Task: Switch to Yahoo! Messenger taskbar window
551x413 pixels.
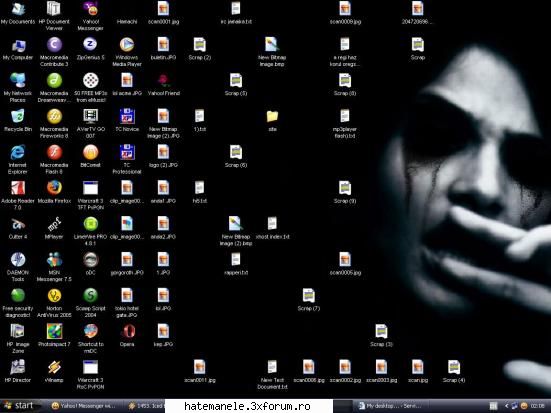Action: (x=83, y=406)
